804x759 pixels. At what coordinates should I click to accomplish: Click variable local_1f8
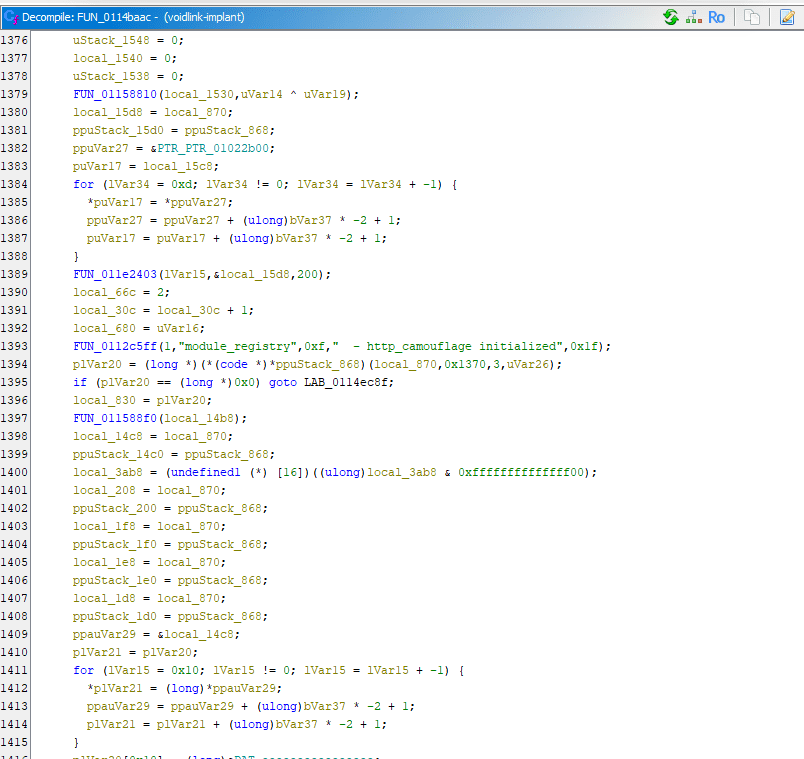point(104,526)
